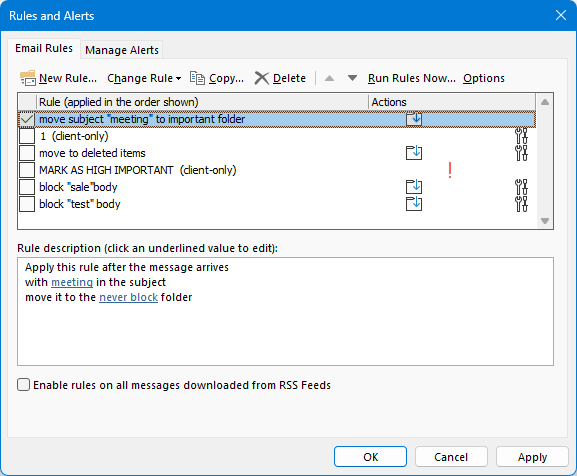
Task: Enable the block "test" body rule checkbox
Action: (x=27, y=204)
